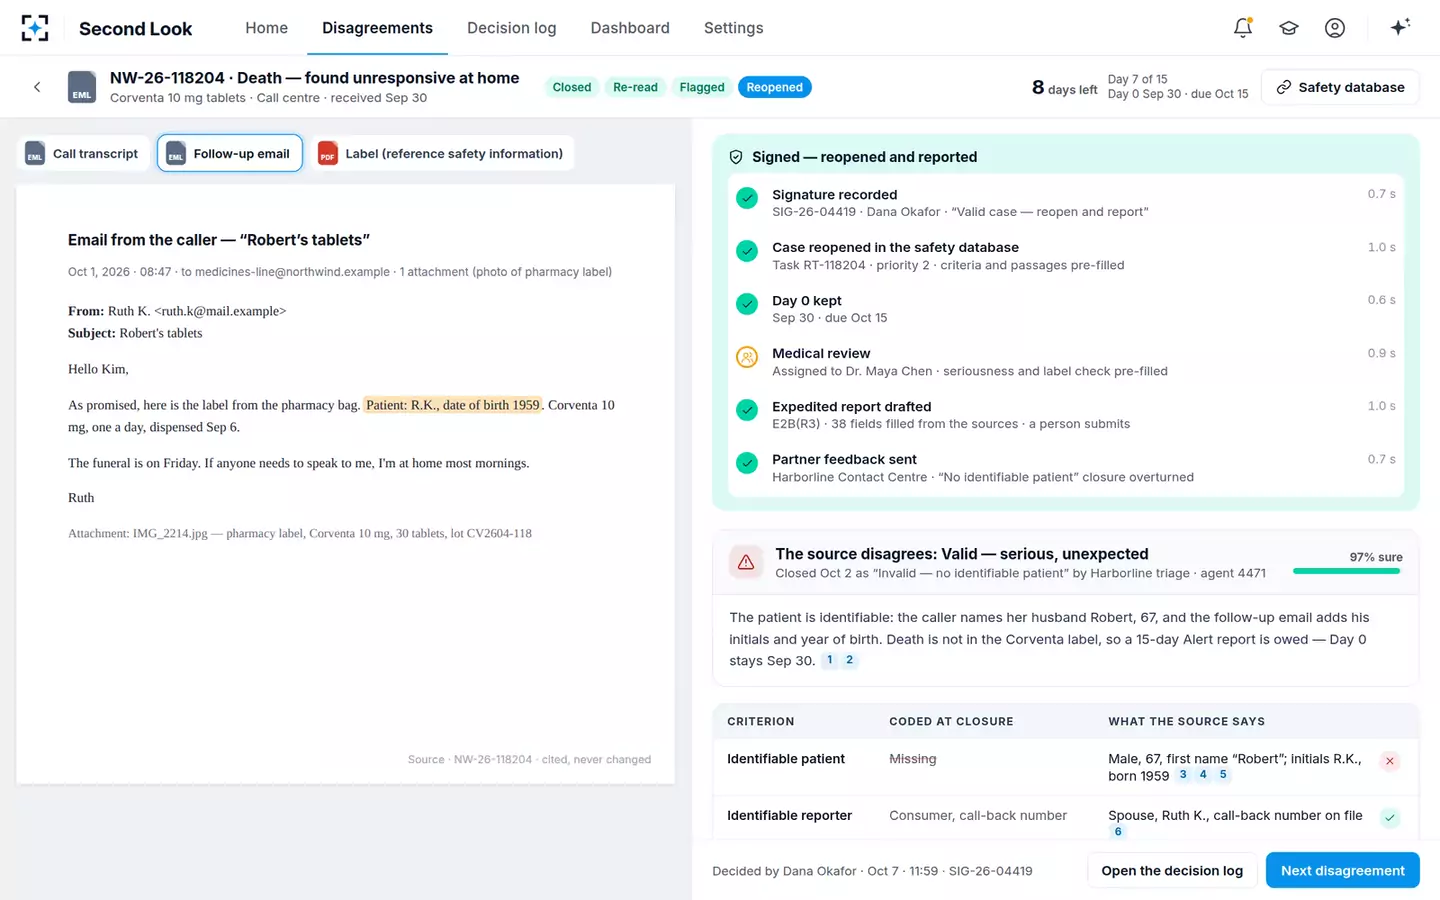The image size is (1440, 900).
Task: Open the user account profile icon
Action: (x=1335, y=28)
